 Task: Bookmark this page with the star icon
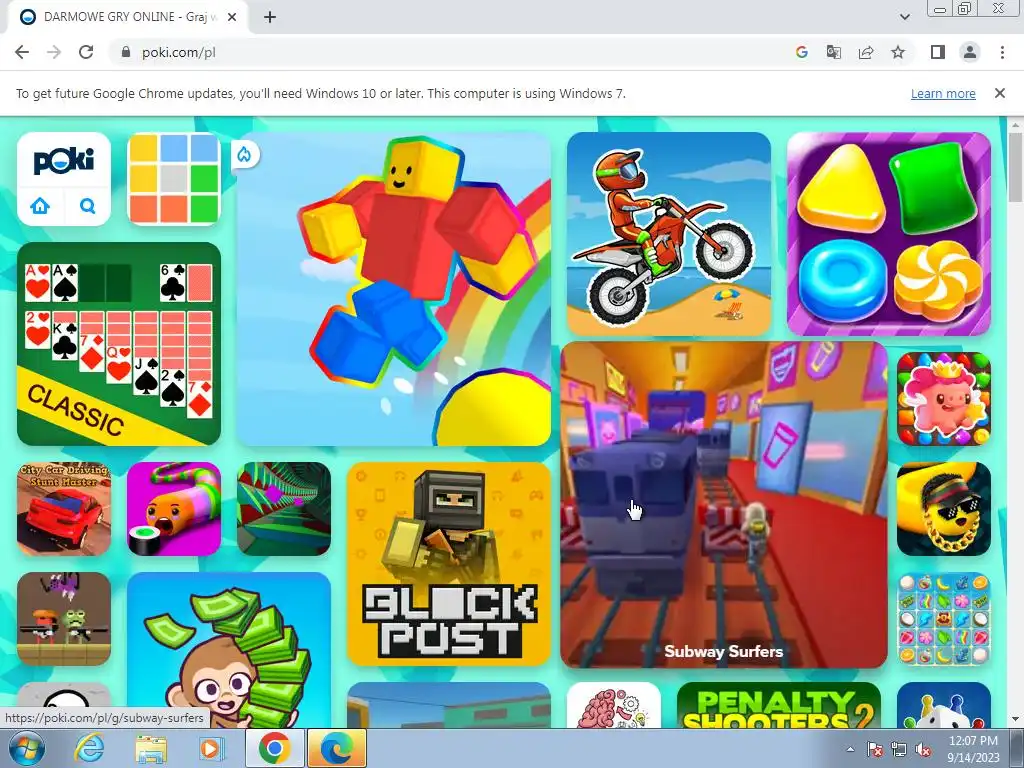[x=898, y=52]
